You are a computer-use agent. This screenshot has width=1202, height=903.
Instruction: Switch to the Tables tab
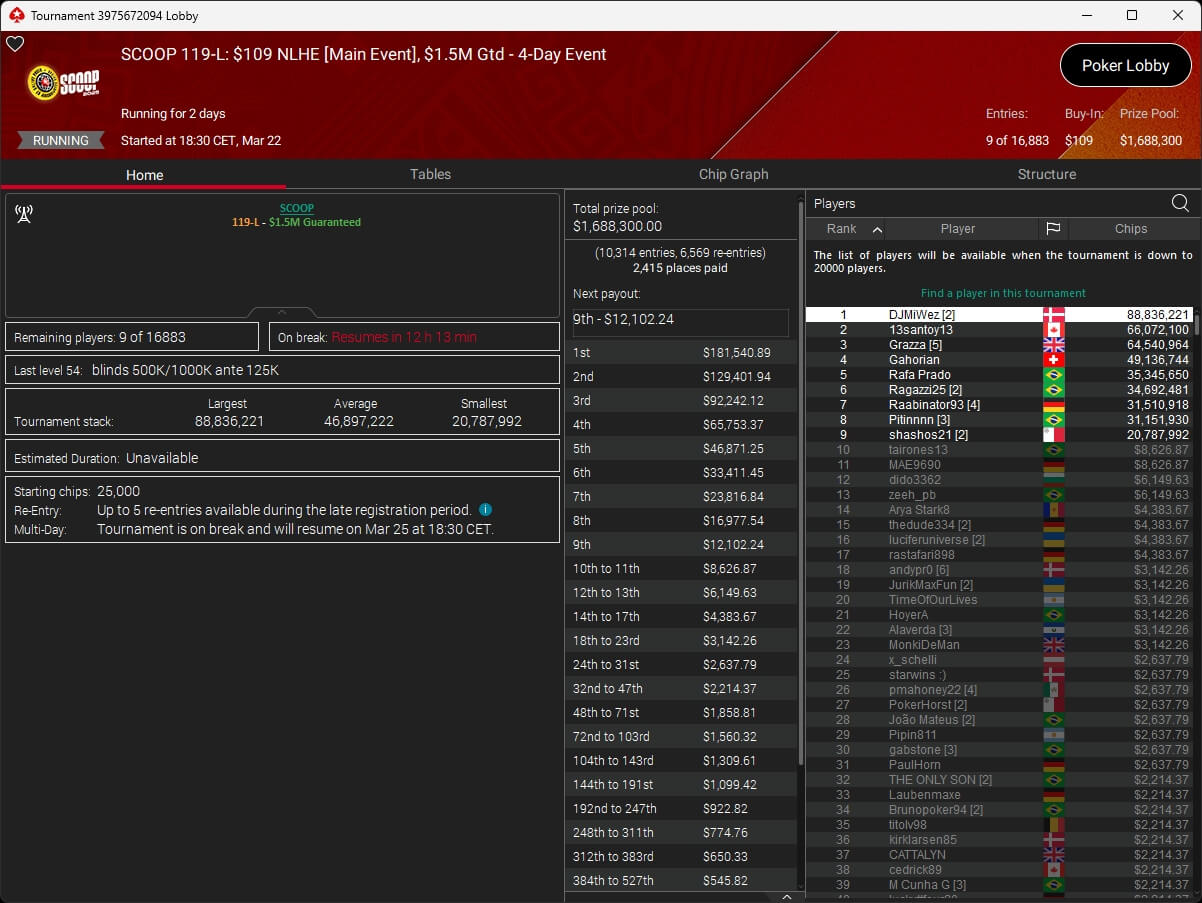tap(430, 174)
